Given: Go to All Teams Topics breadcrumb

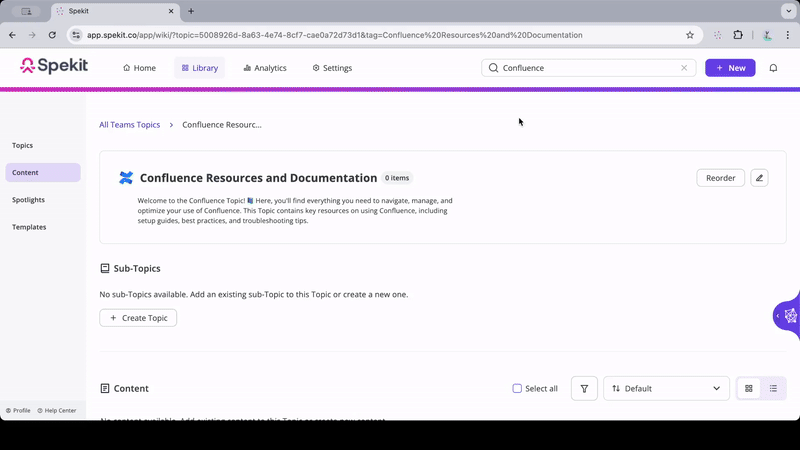Looking at the screenshot, I should [x=130, y=124].
